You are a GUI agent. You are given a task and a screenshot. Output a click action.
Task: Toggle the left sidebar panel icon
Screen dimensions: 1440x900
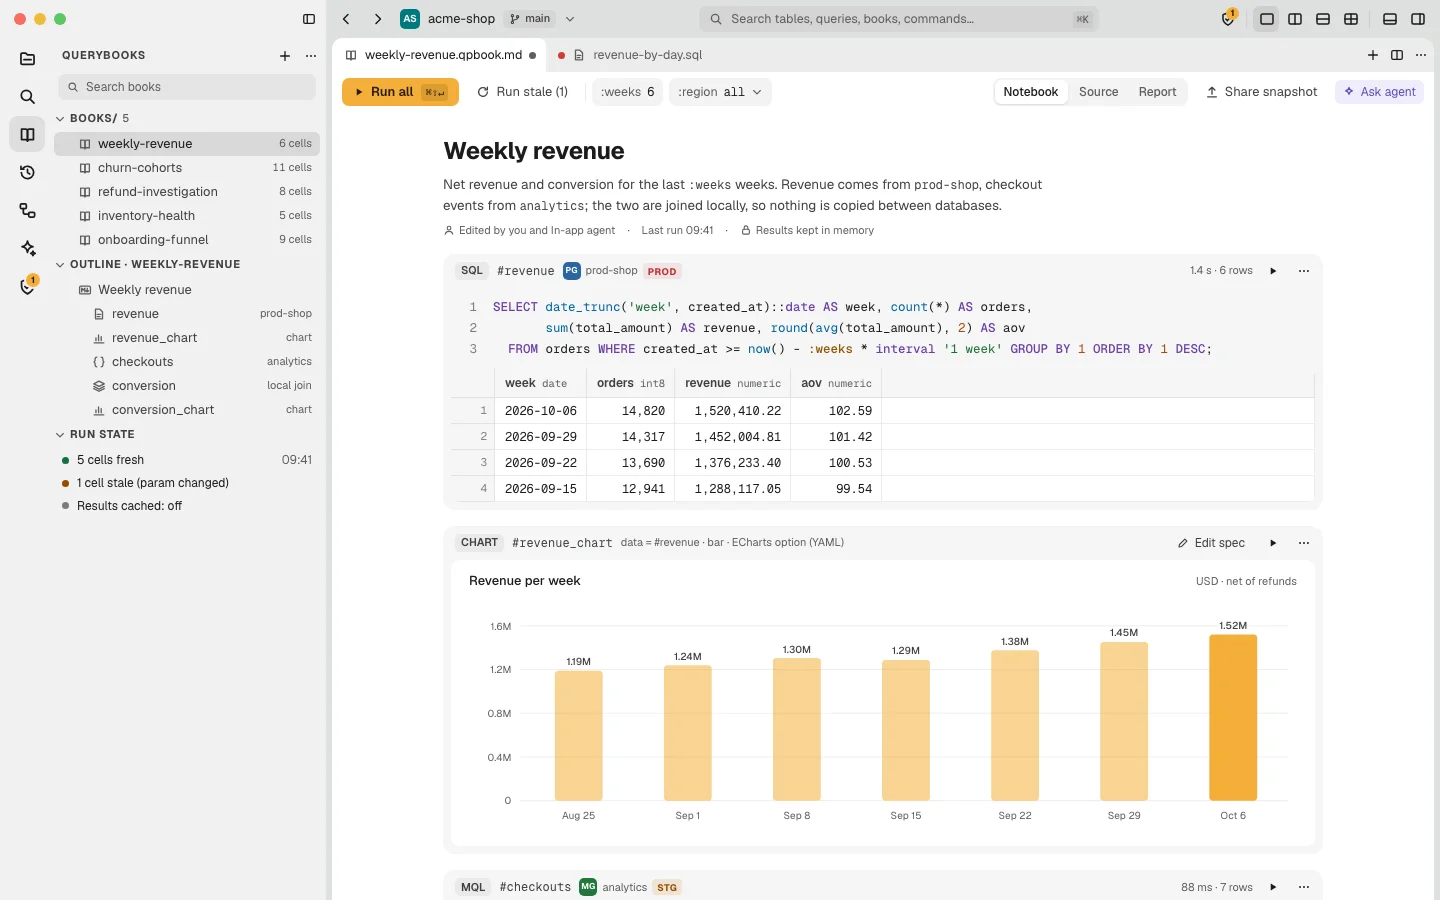click(x=309, y=19)
